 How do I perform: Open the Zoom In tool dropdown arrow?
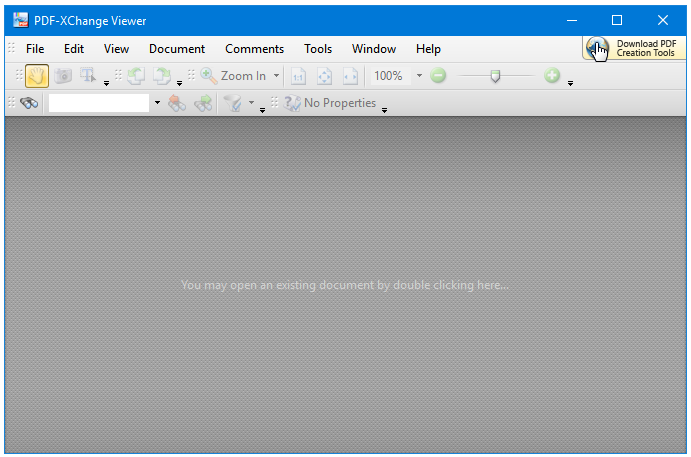click(276, 76)
